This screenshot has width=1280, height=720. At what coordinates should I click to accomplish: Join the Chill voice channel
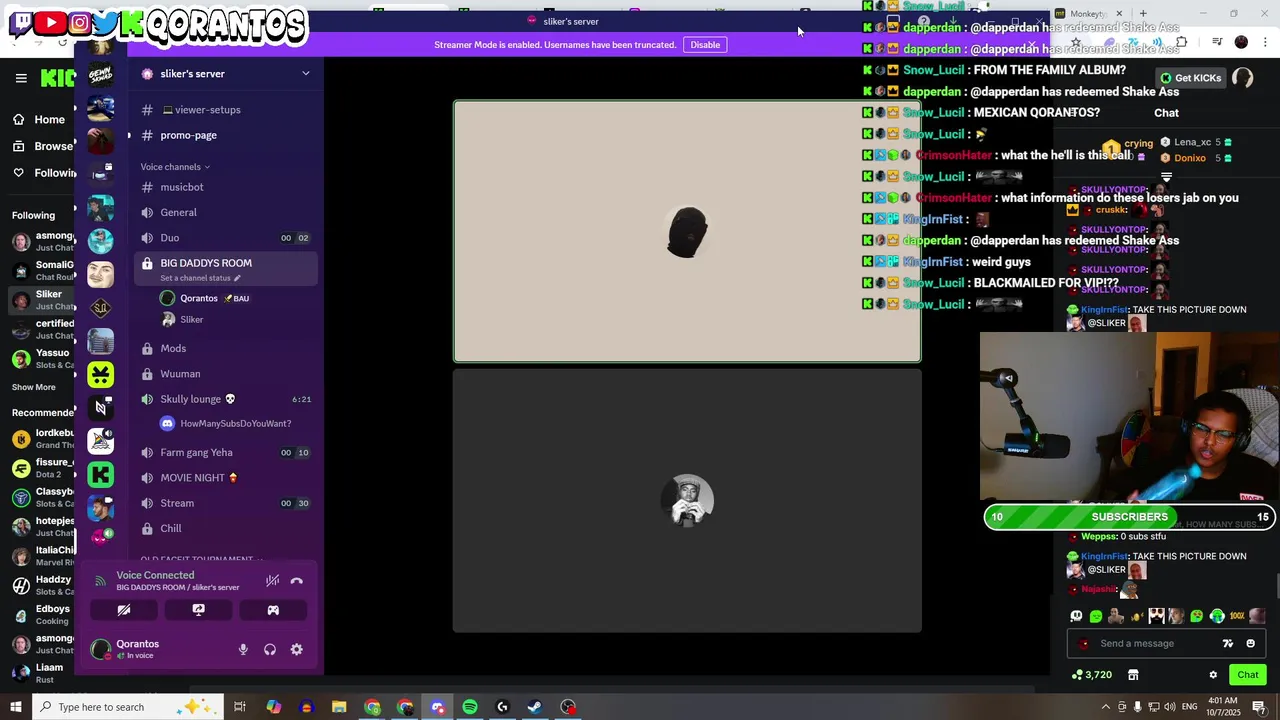[226, 528]
